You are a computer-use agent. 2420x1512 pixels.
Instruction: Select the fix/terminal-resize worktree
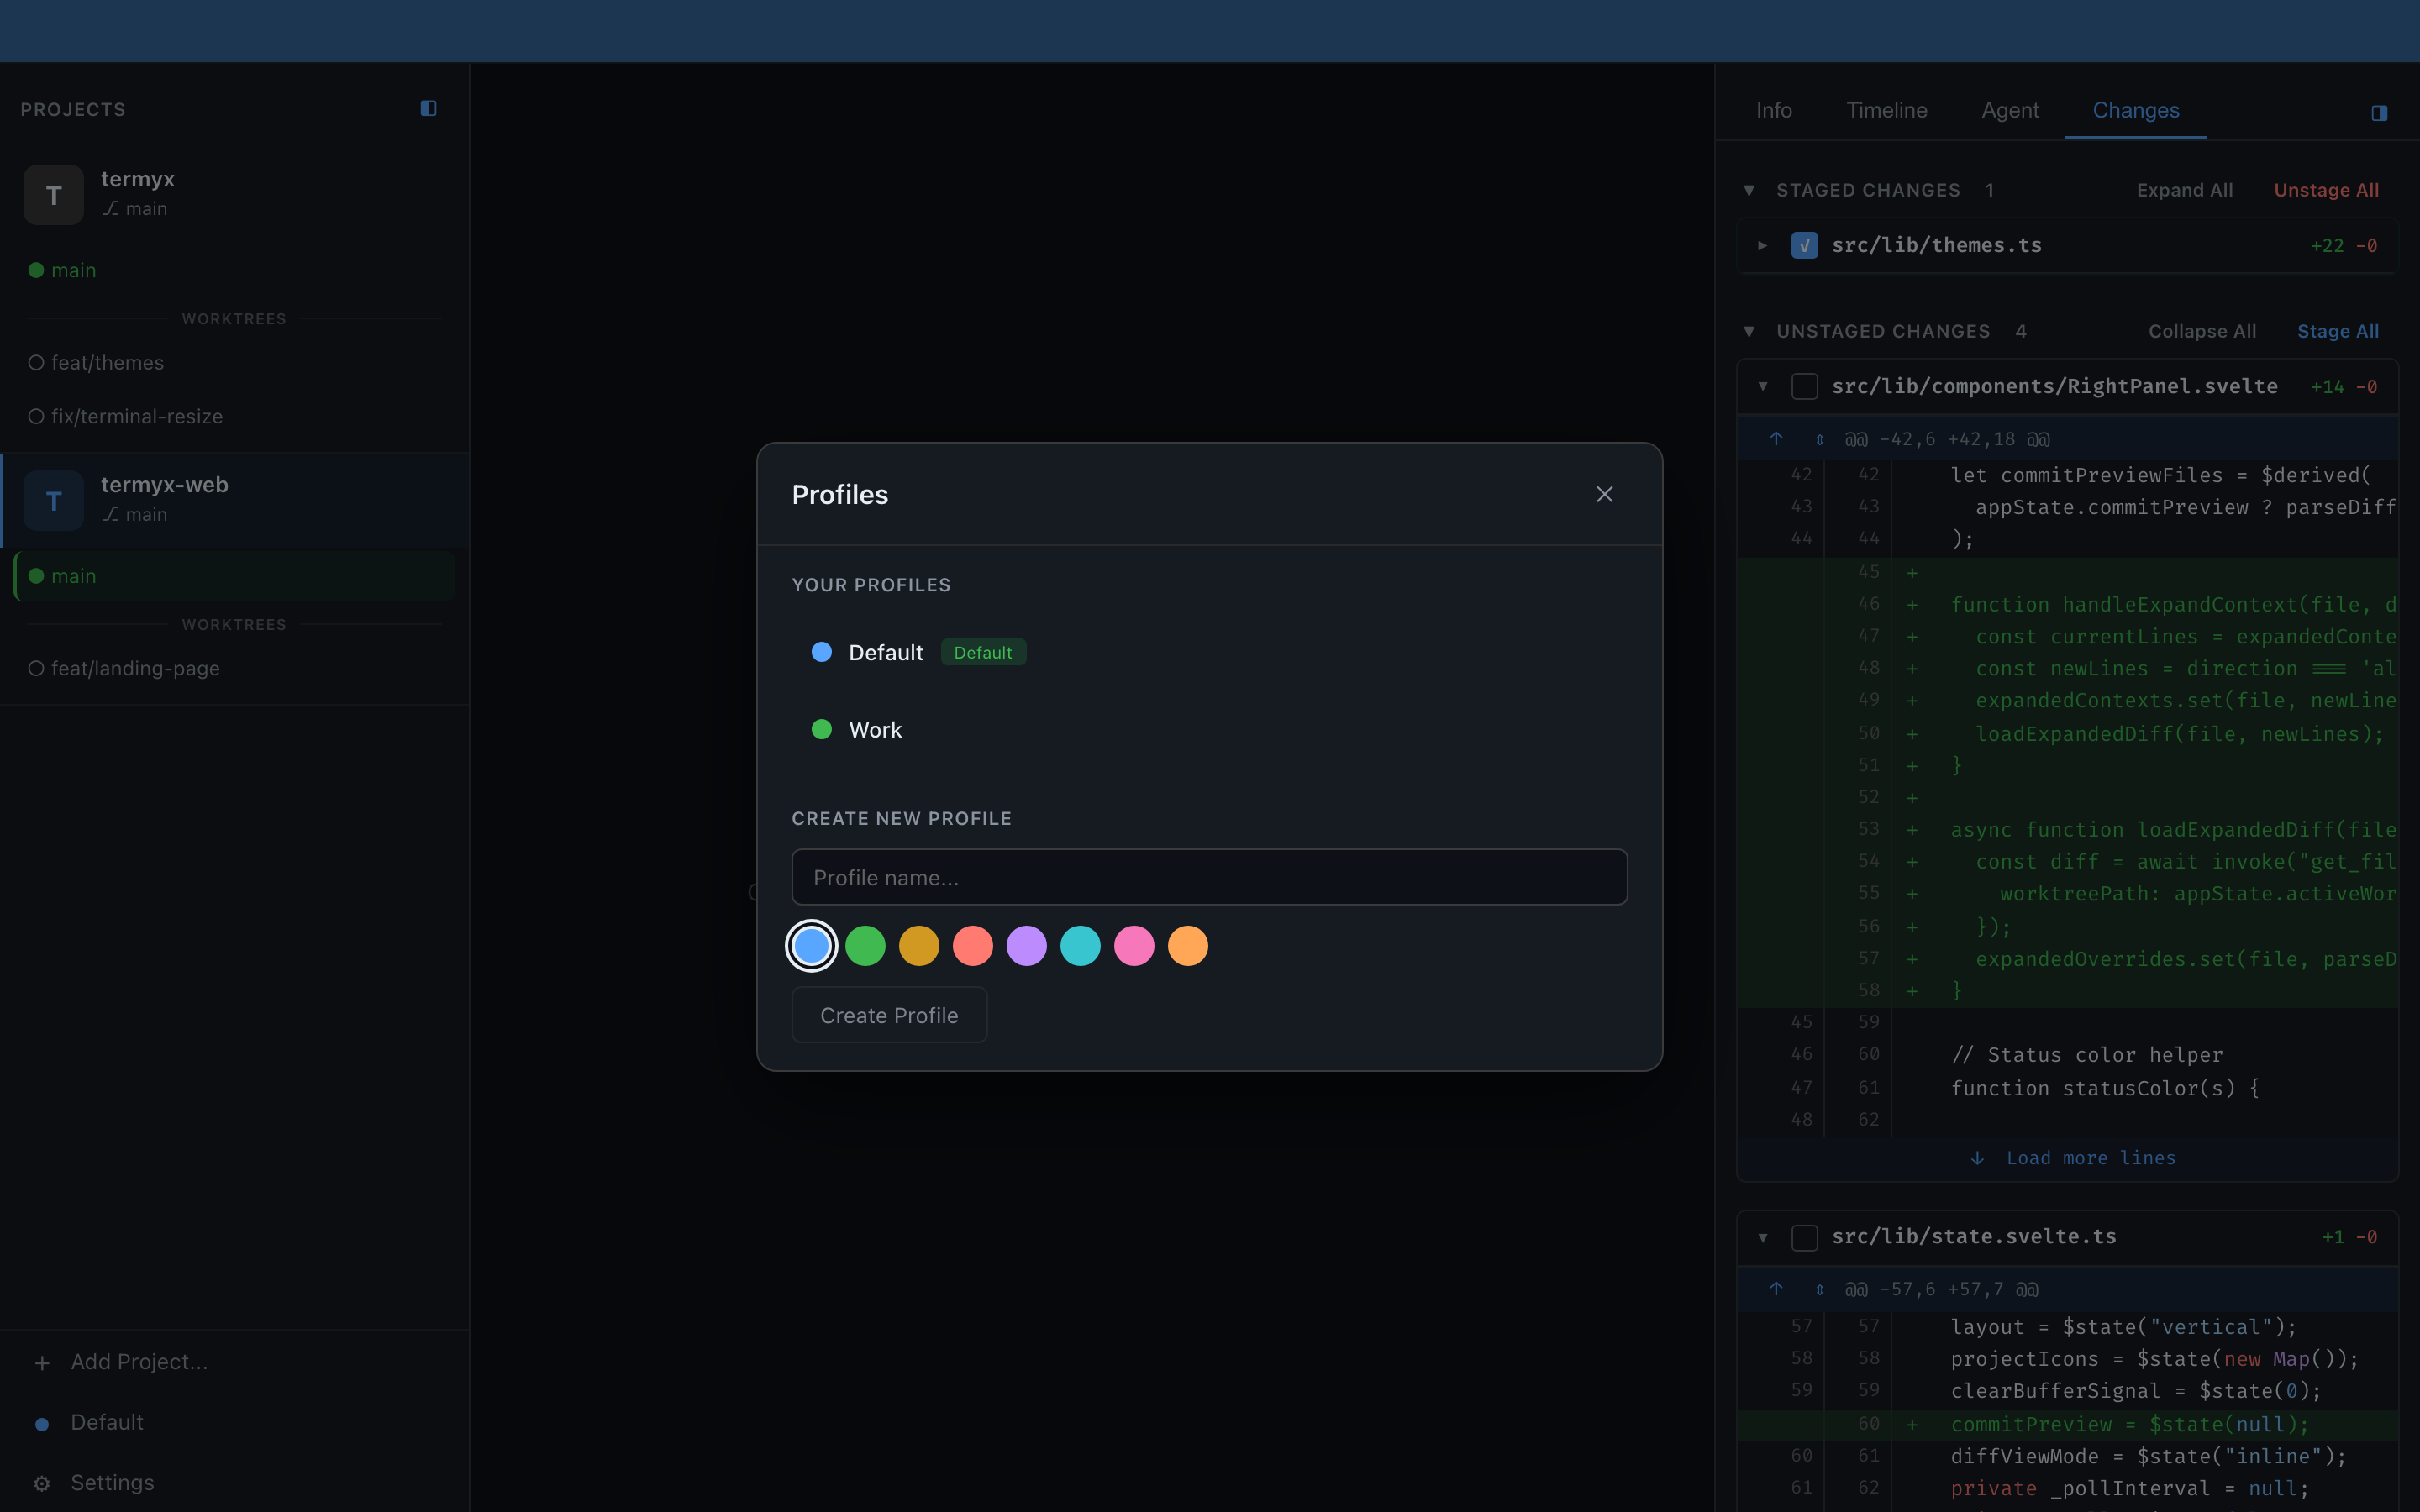(234, 416)
